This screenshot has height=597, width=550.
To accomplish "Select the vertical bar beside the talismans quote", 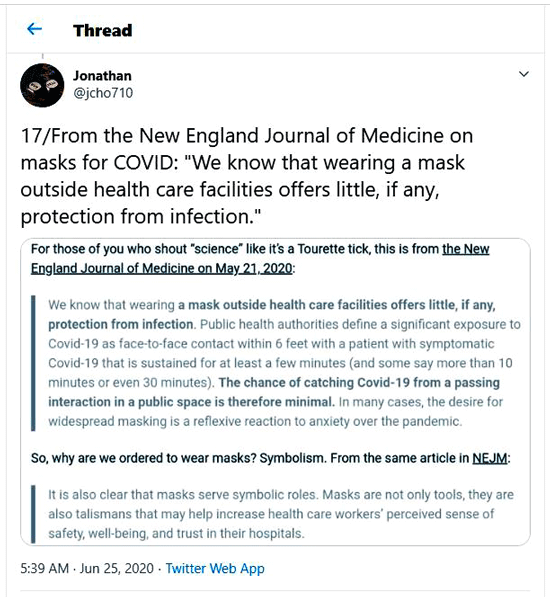I will 33,514.
